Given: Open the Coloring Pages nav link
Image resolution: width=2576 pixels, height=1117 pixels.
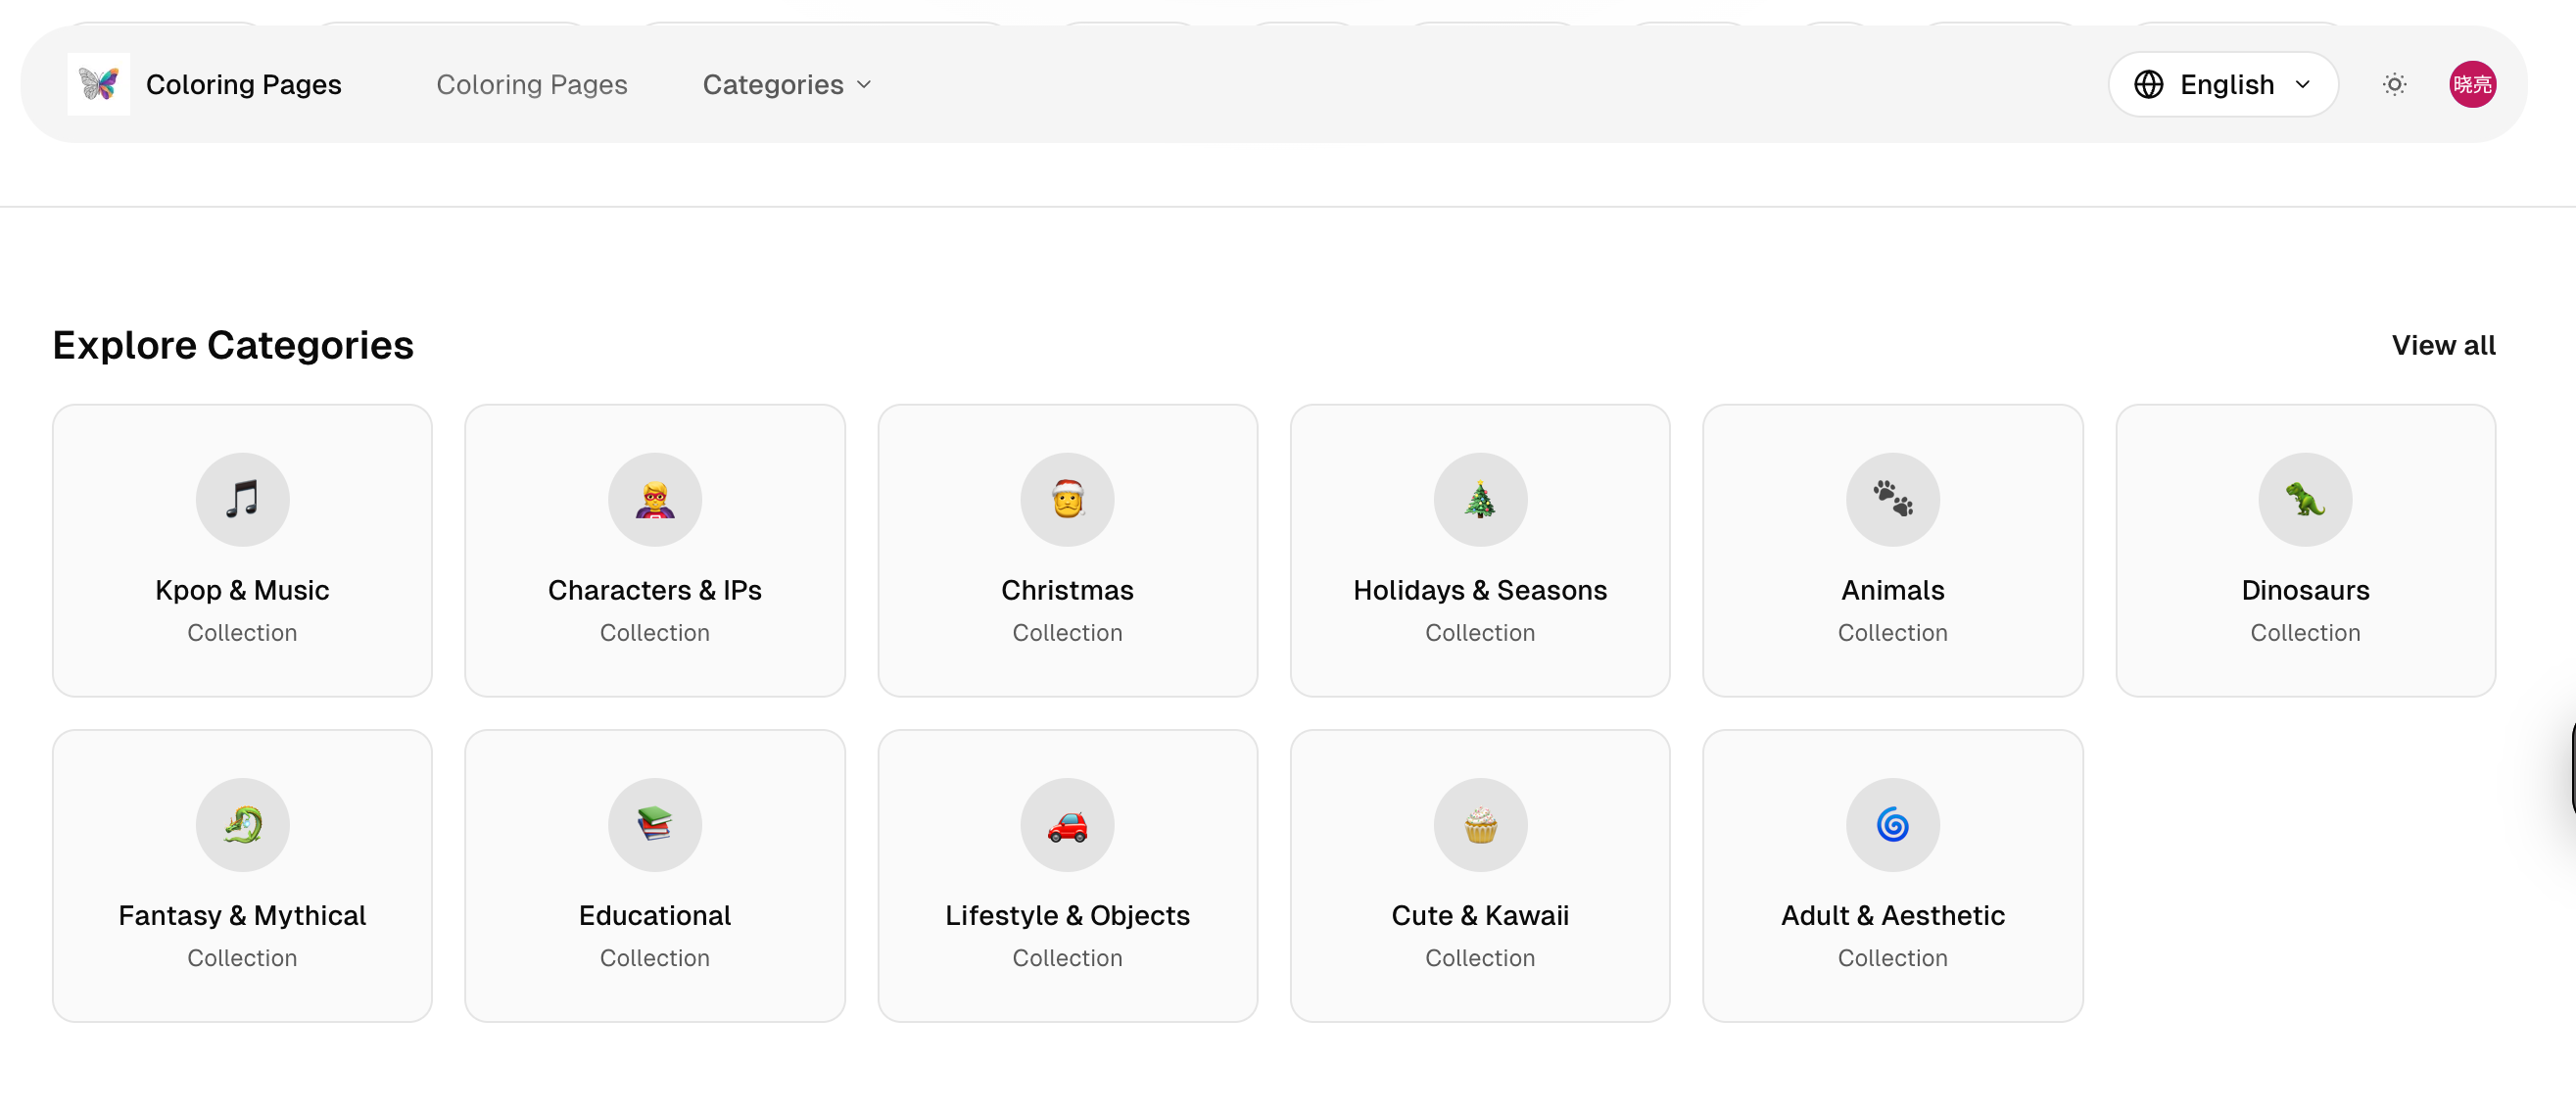Looking at the screenshot, I should pos(531,84).
